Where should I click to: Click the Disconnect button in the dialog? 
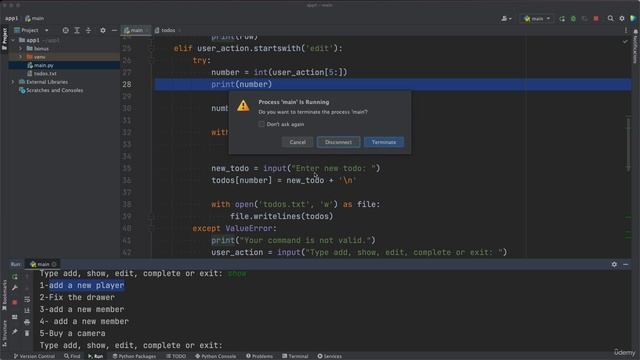coord(338,142)
